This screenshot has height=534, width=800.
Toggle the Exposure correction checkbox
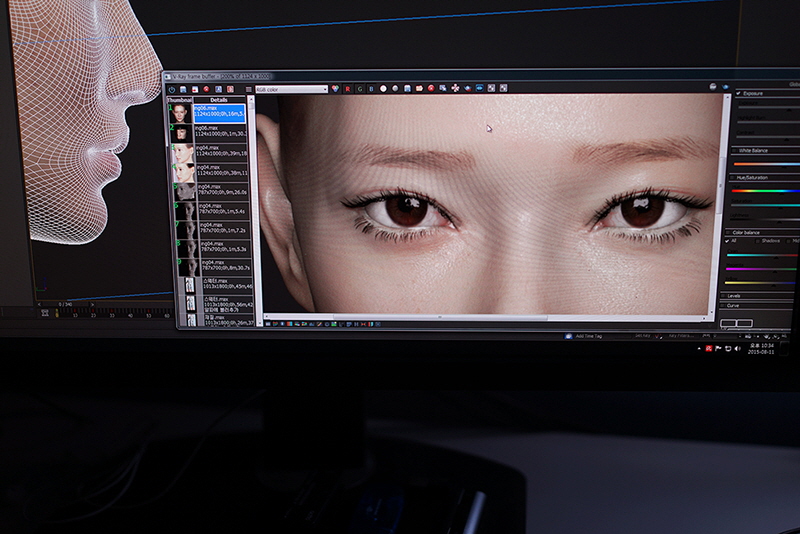click(x=738, y=93)
